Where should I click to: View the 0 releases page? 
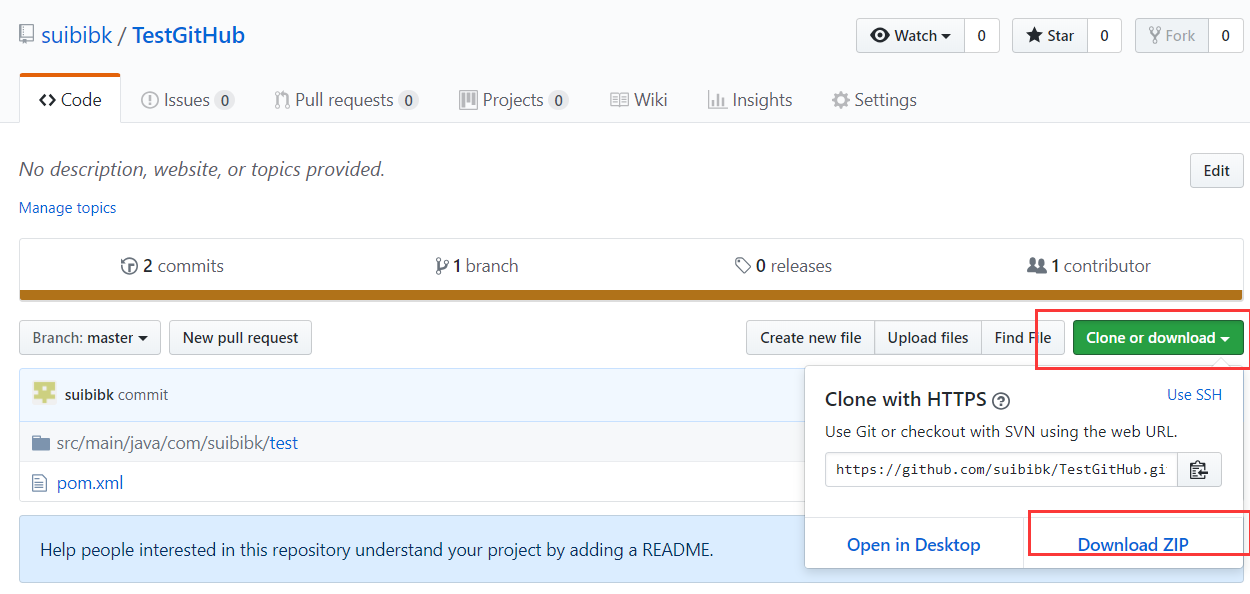(783, 266)
